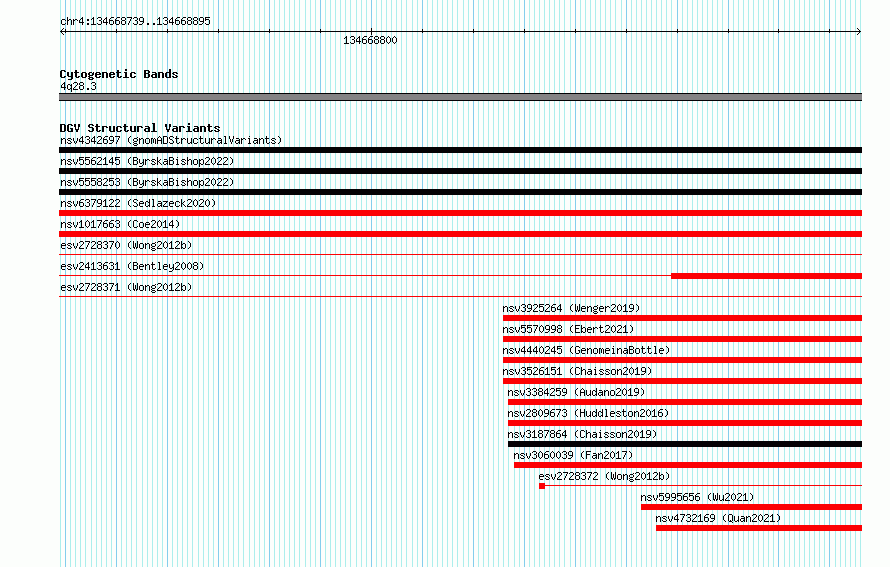Open the Cytogenetic Bands track title
The height and width of the screenshot is (567, 890).
119,74
